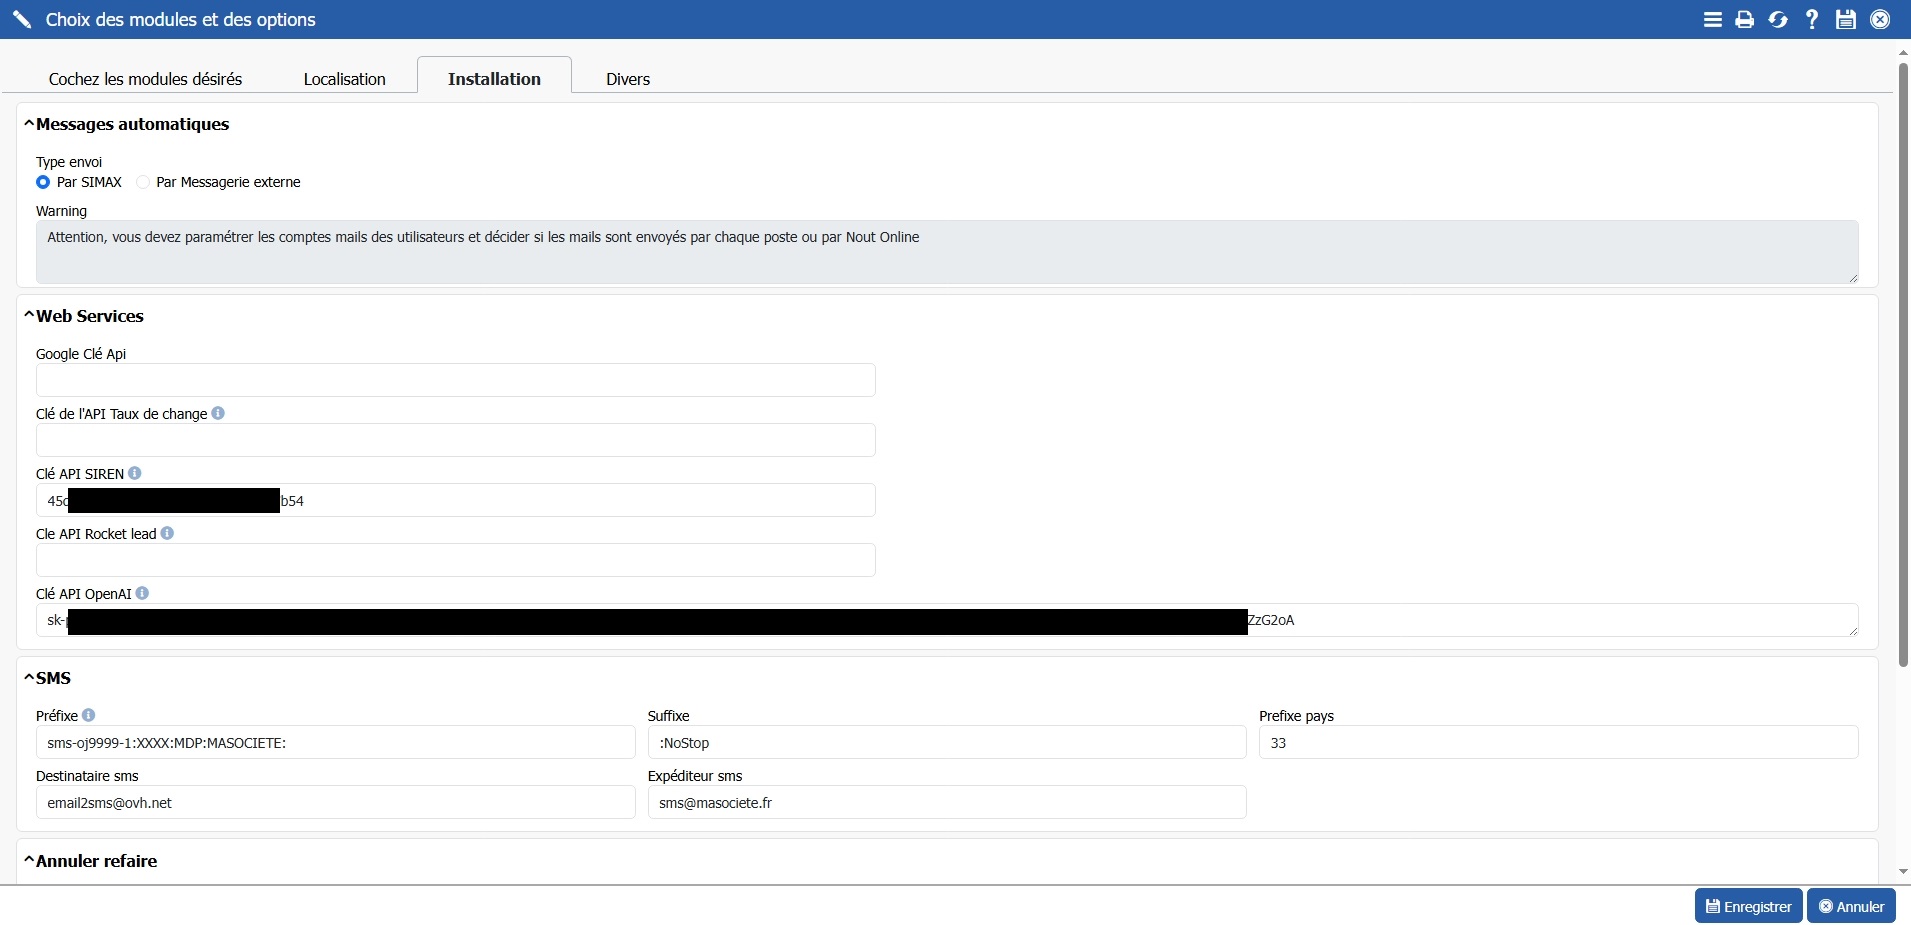The image size is (1911, 925).
Task: Collapse the Web Services section
Action: pyautogui.click(x=29, y=316)
